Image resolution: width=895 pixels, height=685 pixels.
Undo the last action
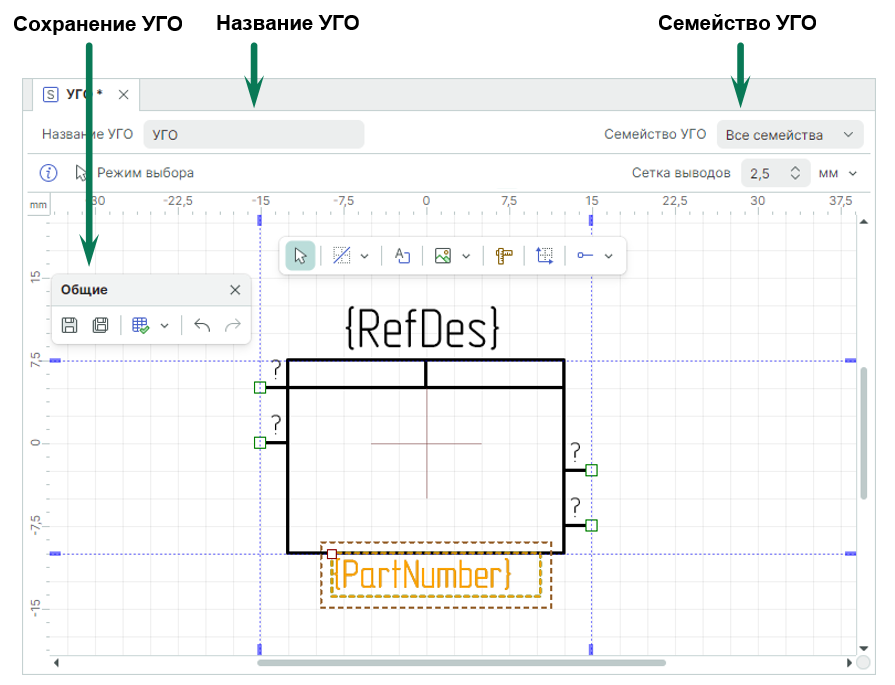(x=202, y=325)
